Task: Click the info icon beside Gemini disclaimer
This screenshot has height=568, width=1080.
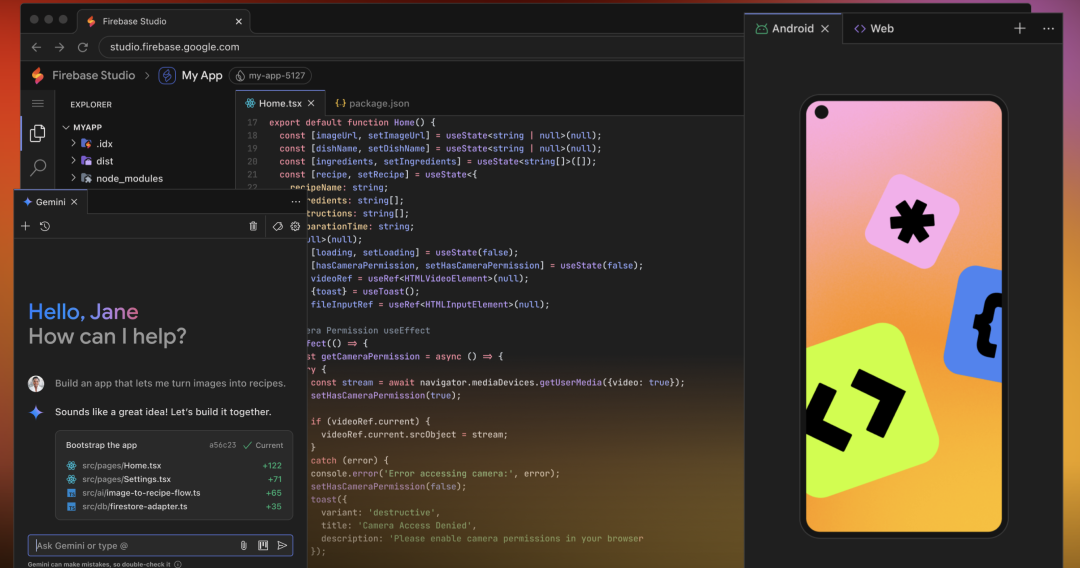Action: tap(178, 564)
